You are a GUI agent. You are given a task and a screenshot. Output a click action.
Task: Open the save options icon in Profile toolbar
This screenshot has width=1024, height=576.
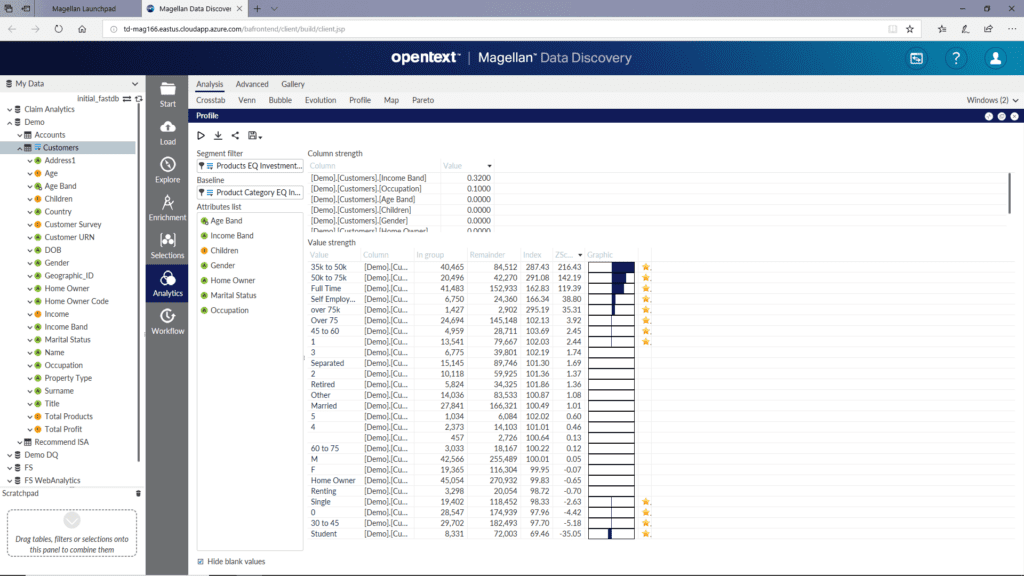[x=255, y=136]
